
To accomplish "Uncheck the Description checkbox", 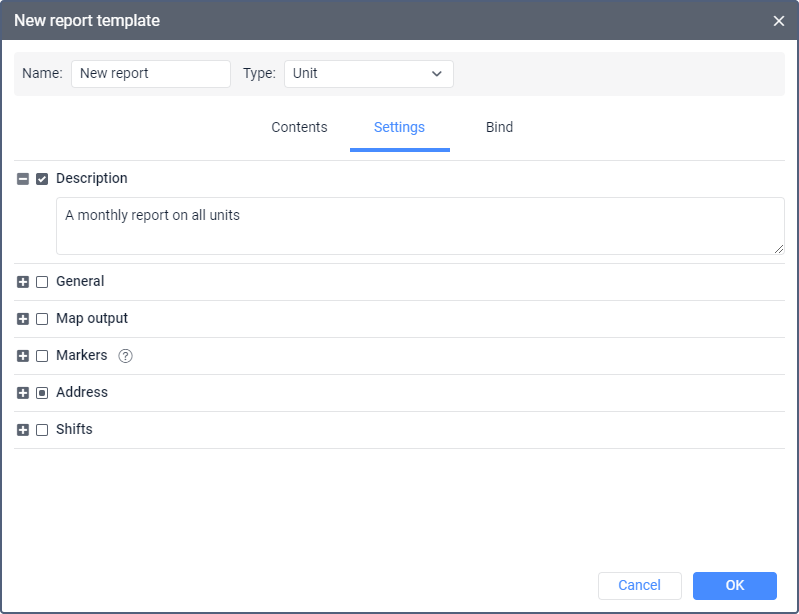I will point(42,179).
